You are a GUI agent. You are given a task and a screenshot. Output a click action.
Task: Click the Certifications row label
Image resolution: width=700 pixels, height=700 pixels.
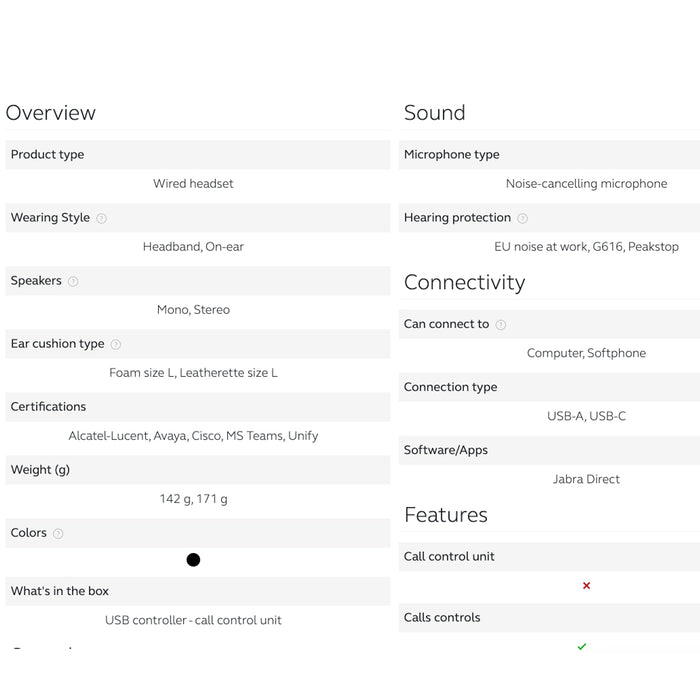point(49,407)
